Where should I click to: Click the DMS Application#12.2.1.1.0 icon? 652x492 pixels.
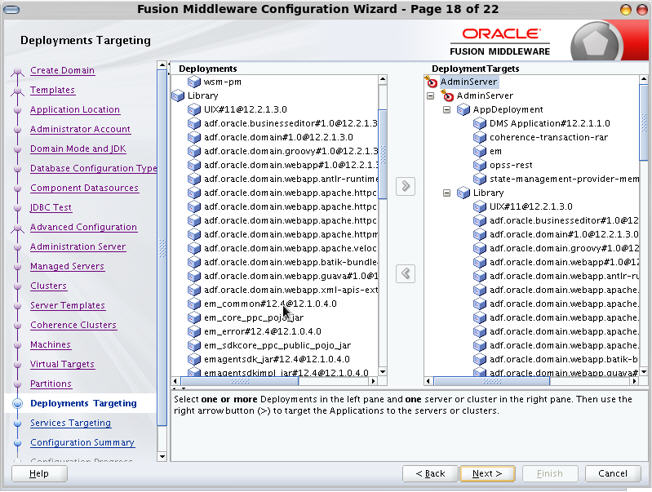(x=479, y=124)
